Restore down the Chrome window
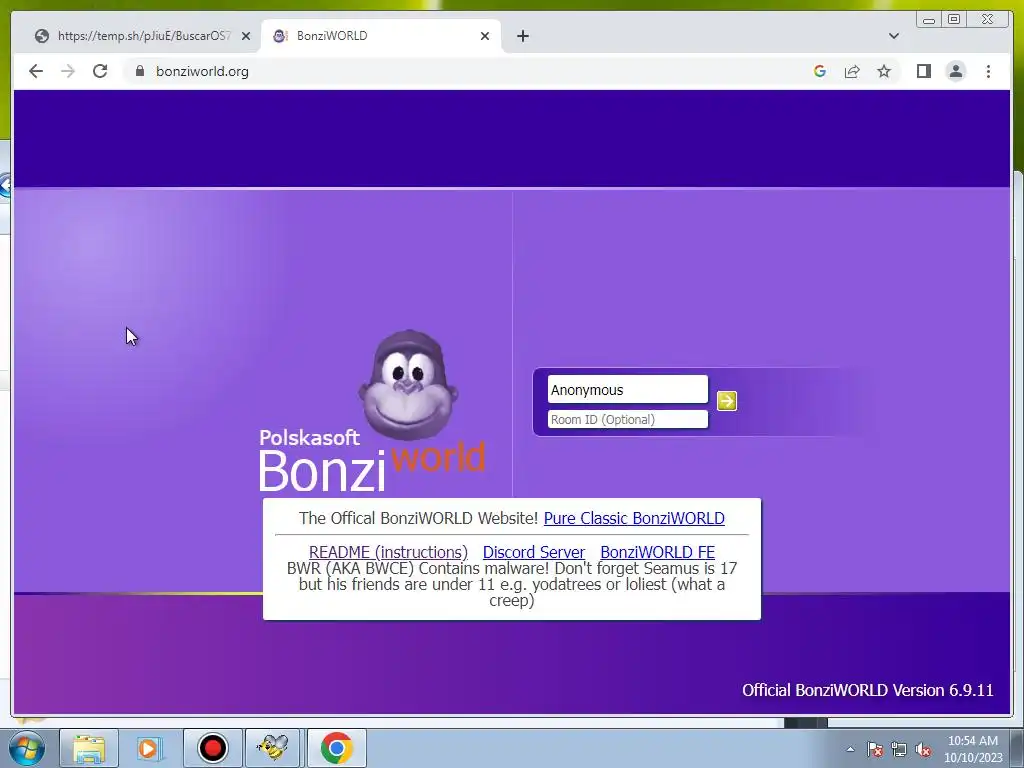The width and height of the screenshot is (1024, 768). coord(954,20)
